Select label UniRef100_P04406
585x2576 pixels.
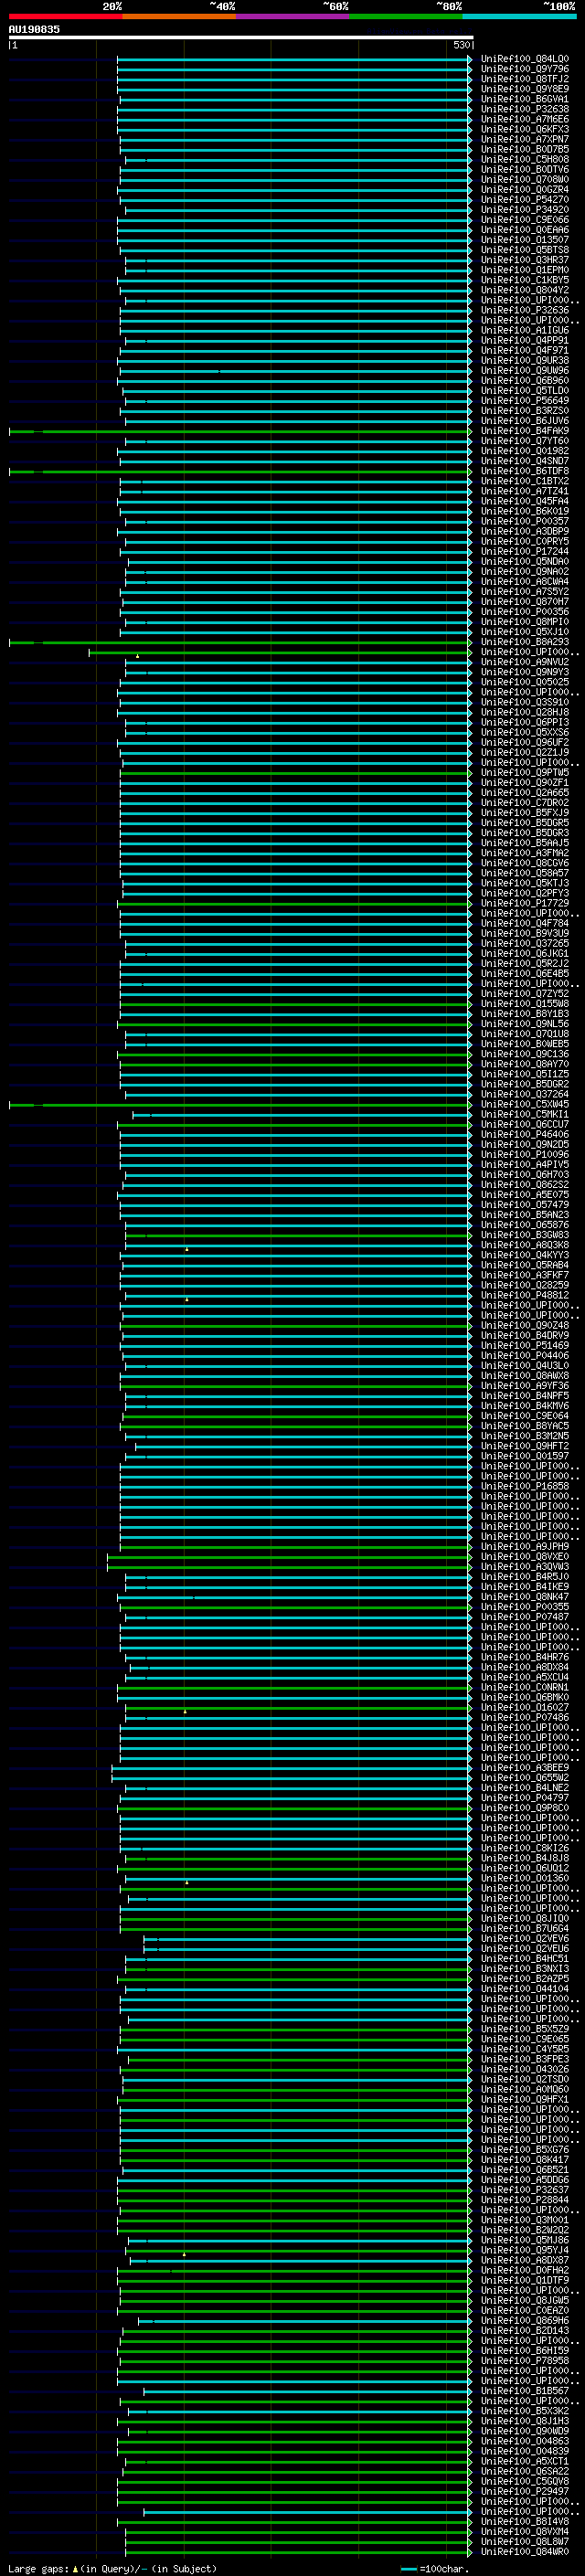click(x=525, y=1355)
